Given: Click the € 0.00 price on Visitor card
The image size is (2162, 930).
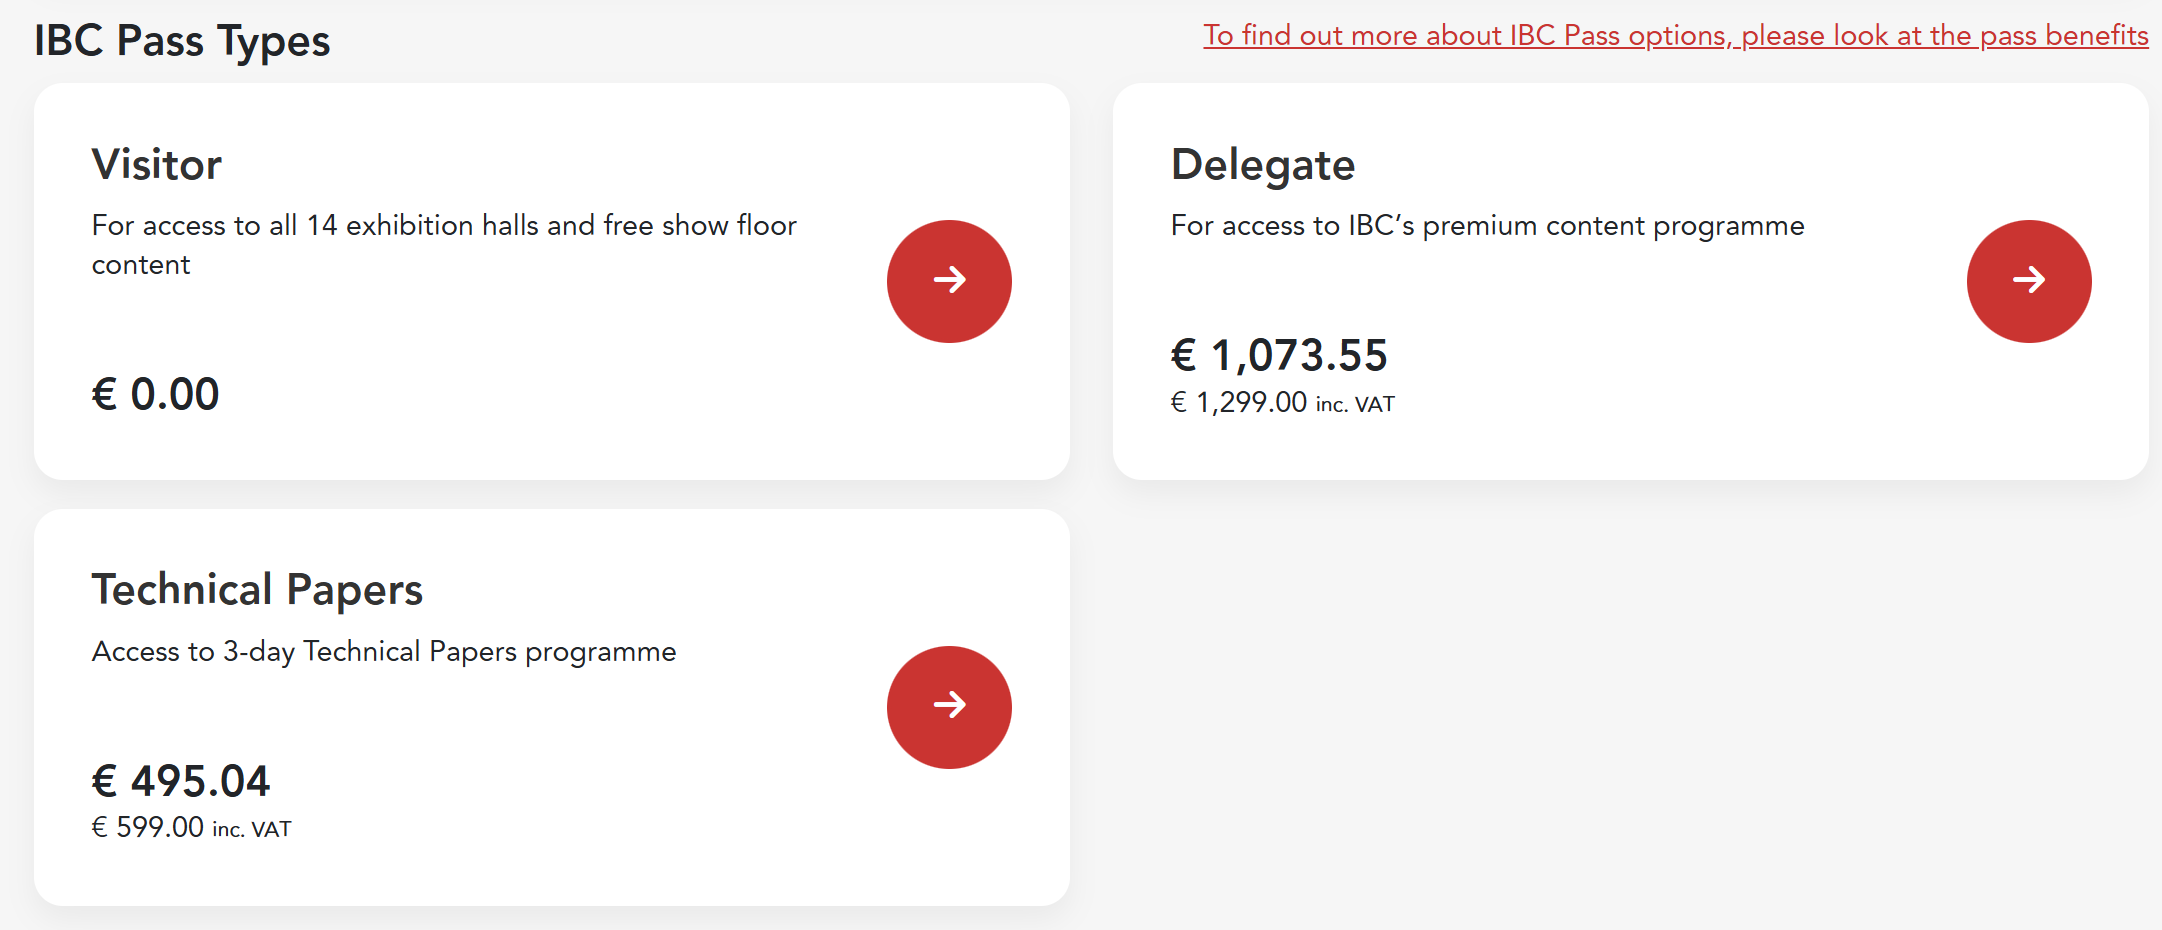Looking at the screenshot, I should click(155, 393).
